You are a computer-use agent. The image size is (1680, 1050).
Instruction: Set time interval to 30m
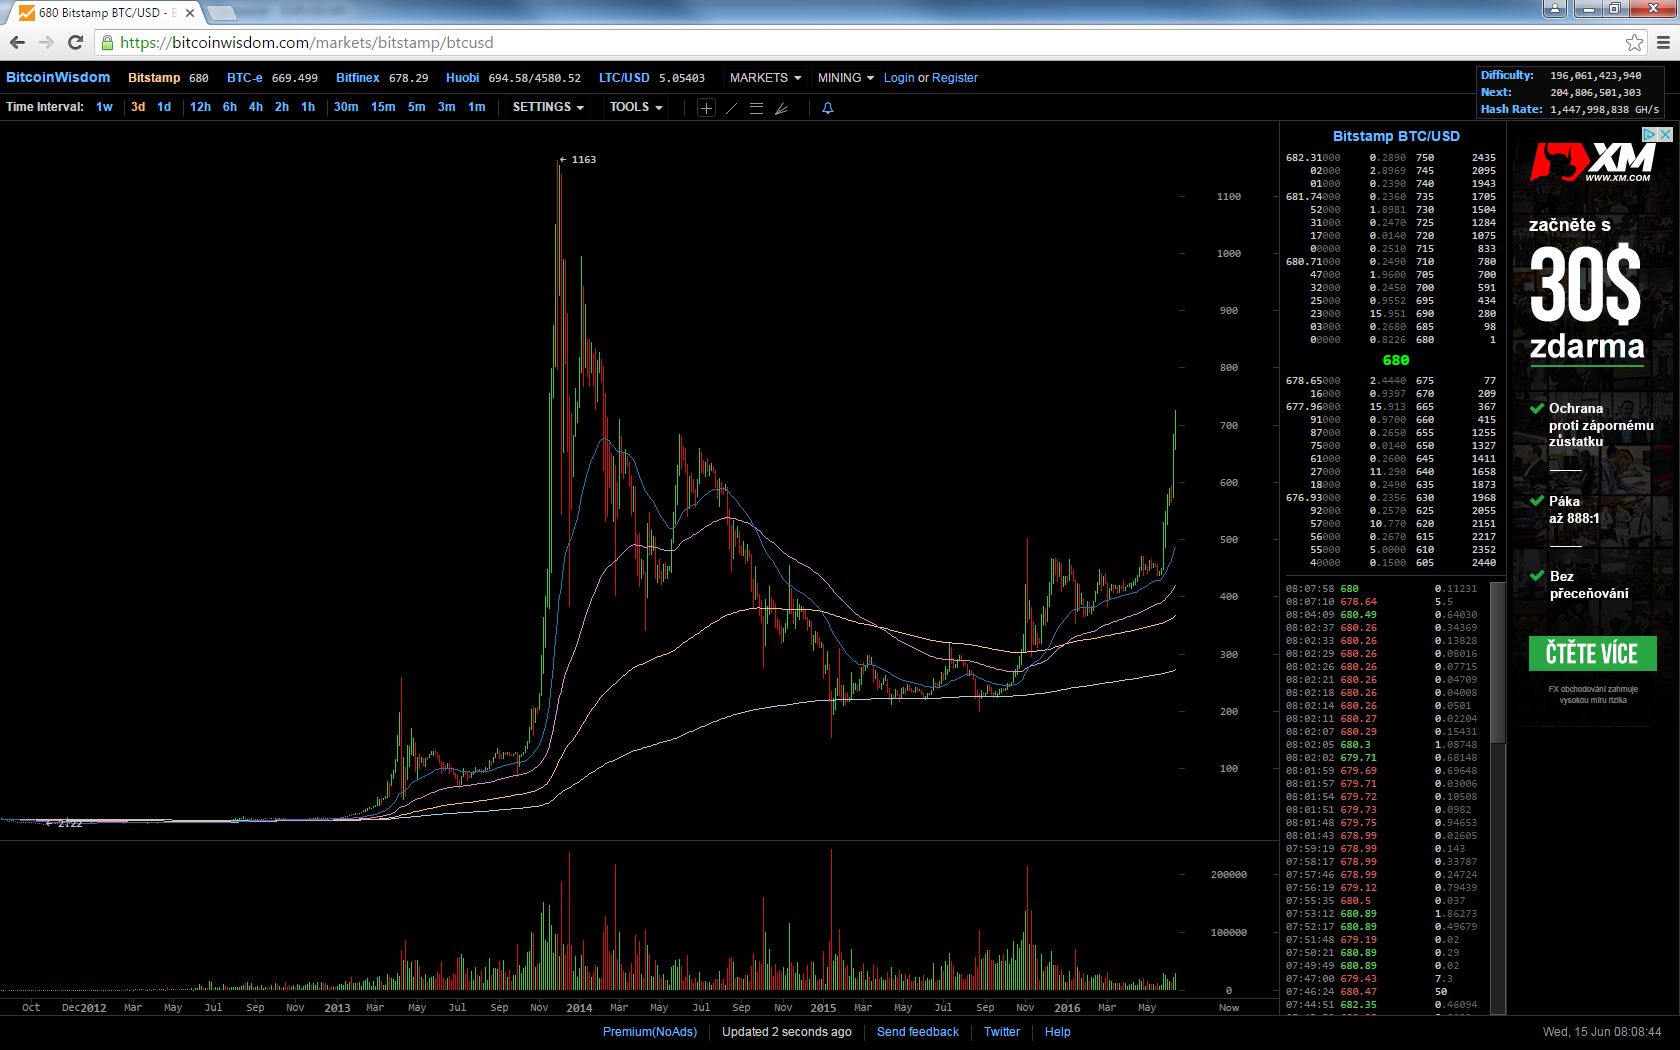346,107
